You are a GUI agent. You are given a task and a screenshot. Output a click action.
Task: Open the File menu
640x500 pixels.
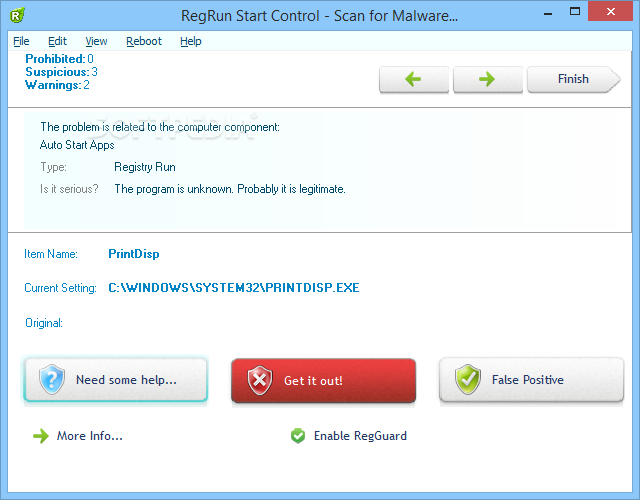pyautogui.click(x=21, y=41)
